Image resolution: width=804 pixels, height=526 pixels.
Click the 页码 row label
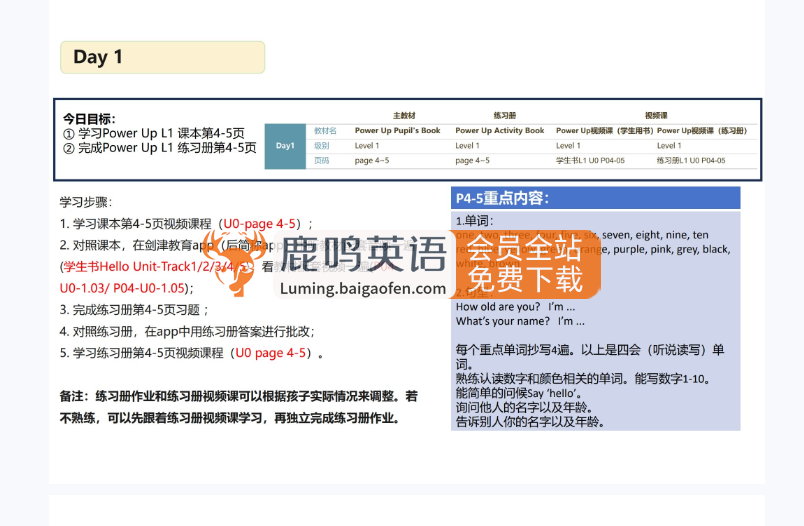pos(321,160)
